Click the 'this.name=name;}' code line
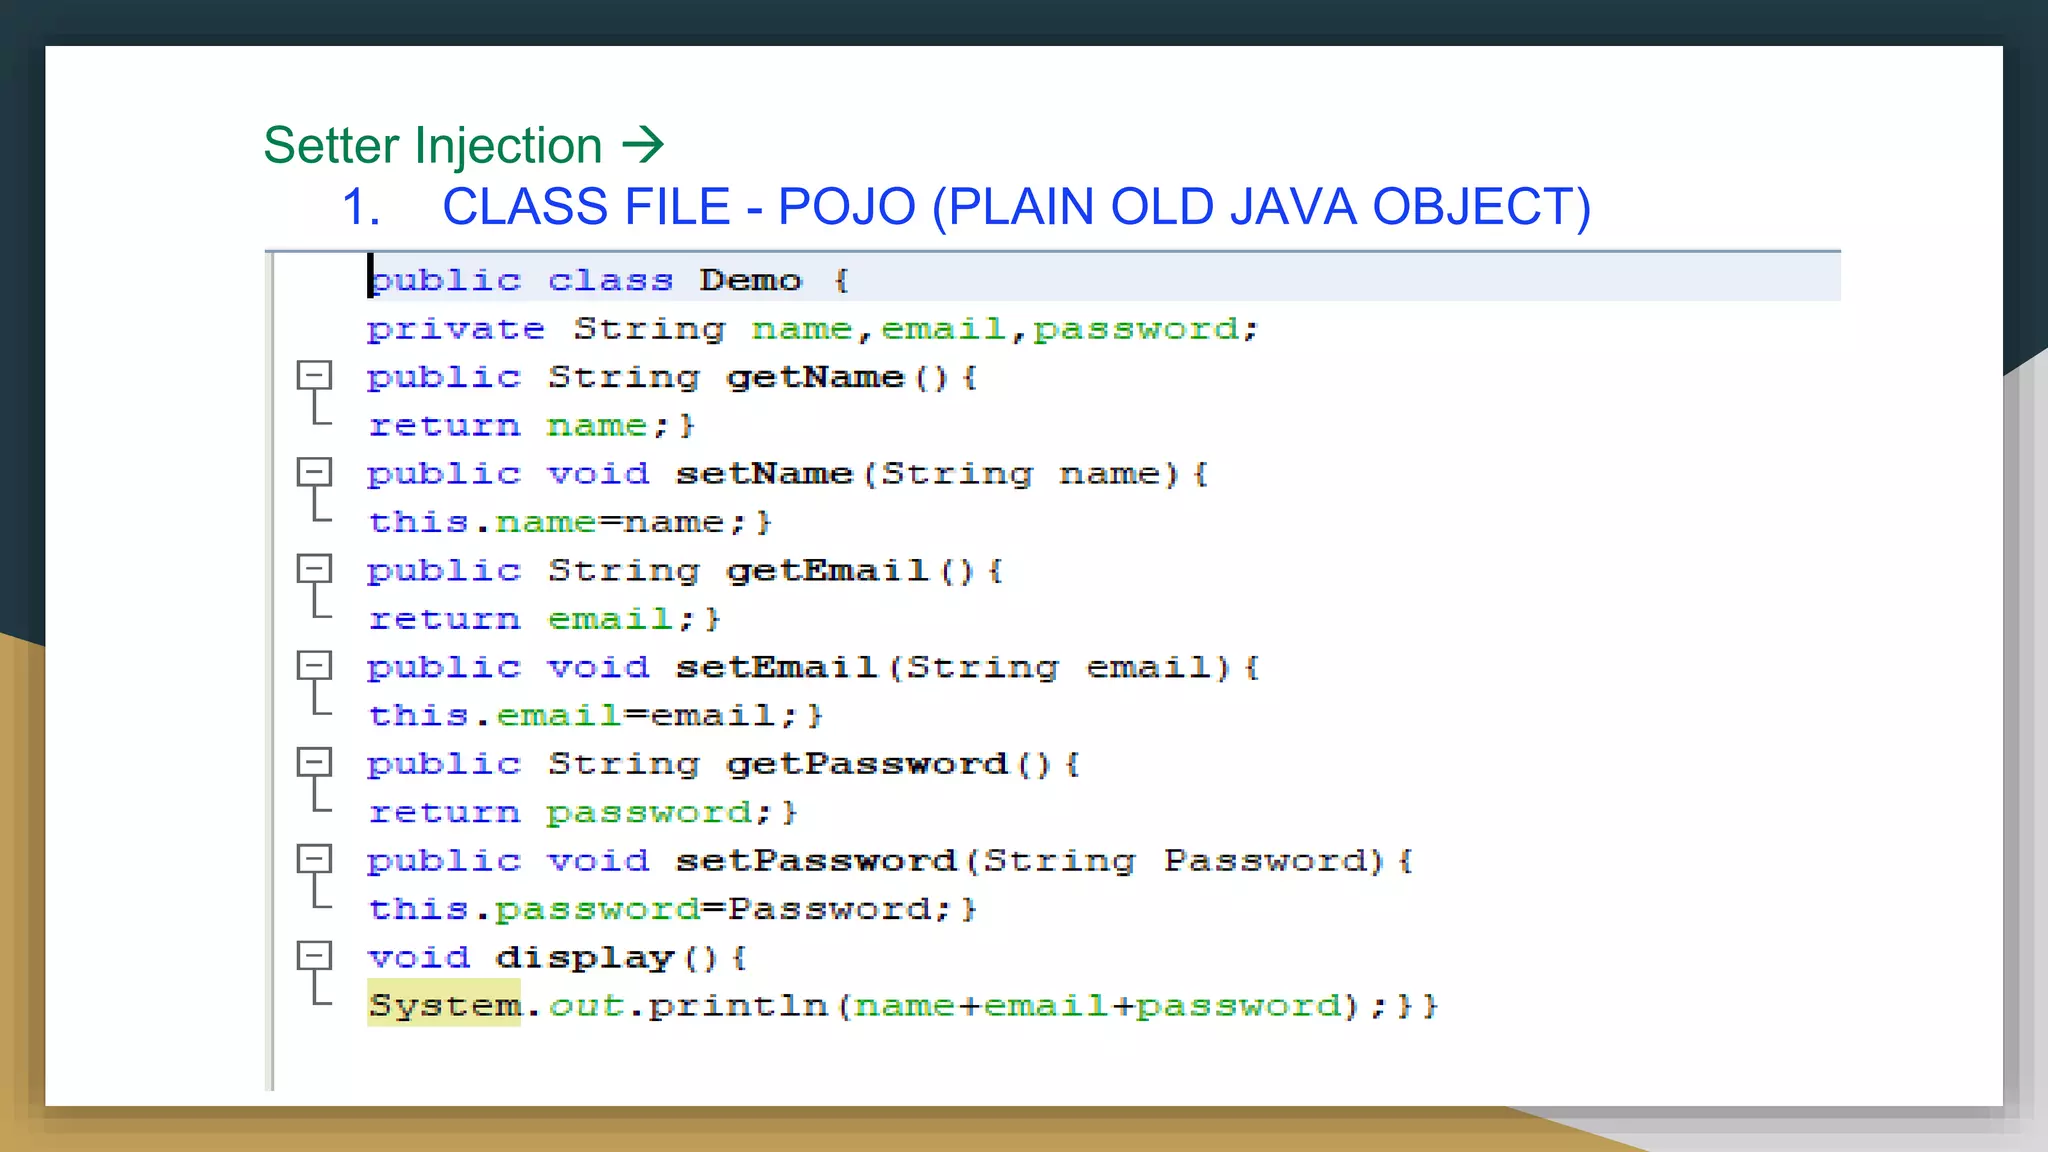This screenshot has width=2048, height=1152. coord(570,522)
